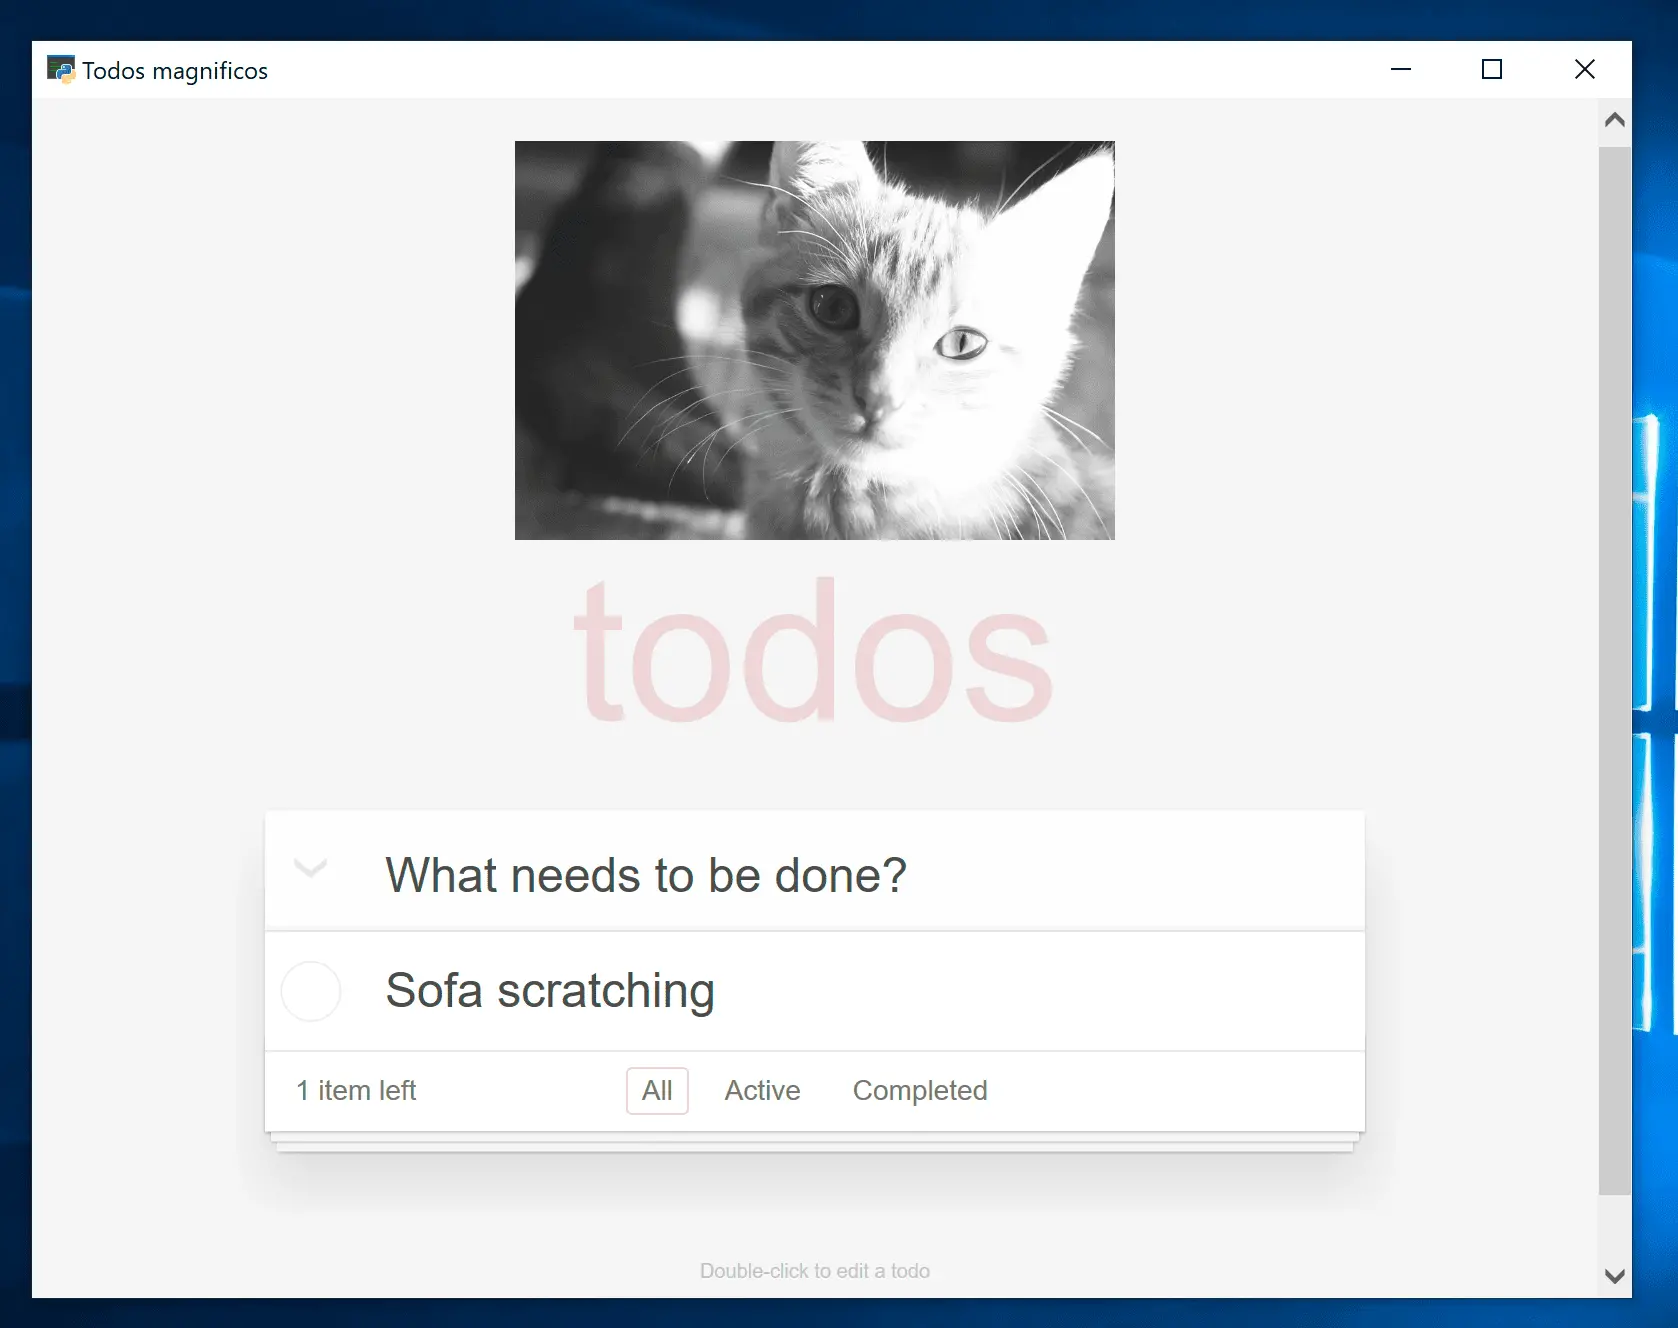Switch to the Active filter

pyautogui.click(x=762, y=1090)
